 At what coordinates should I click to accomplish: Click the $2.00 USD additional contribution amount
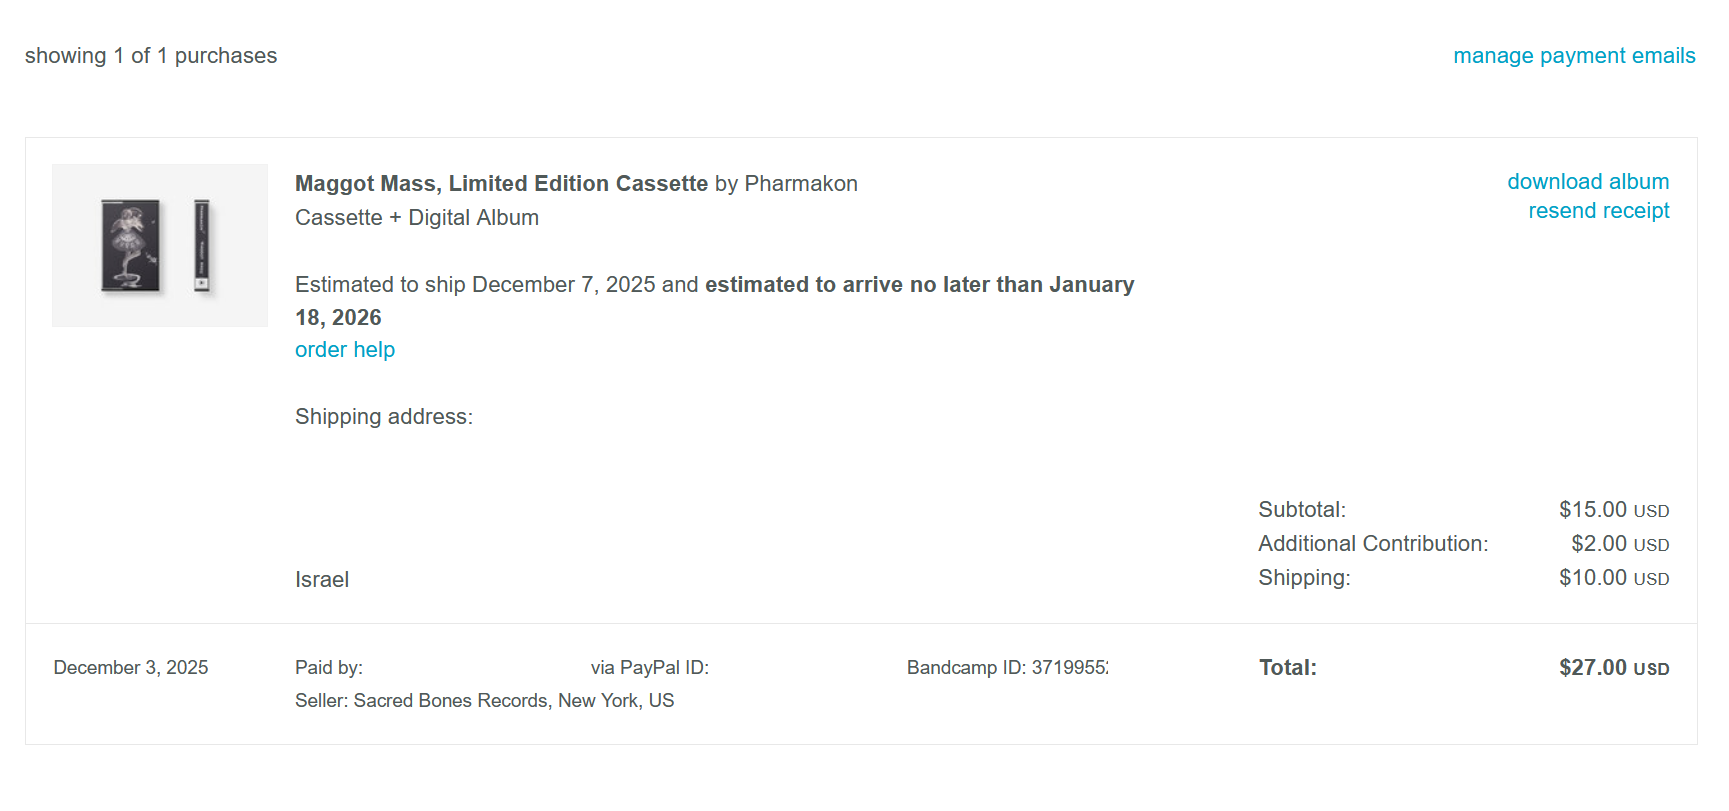1619,544
